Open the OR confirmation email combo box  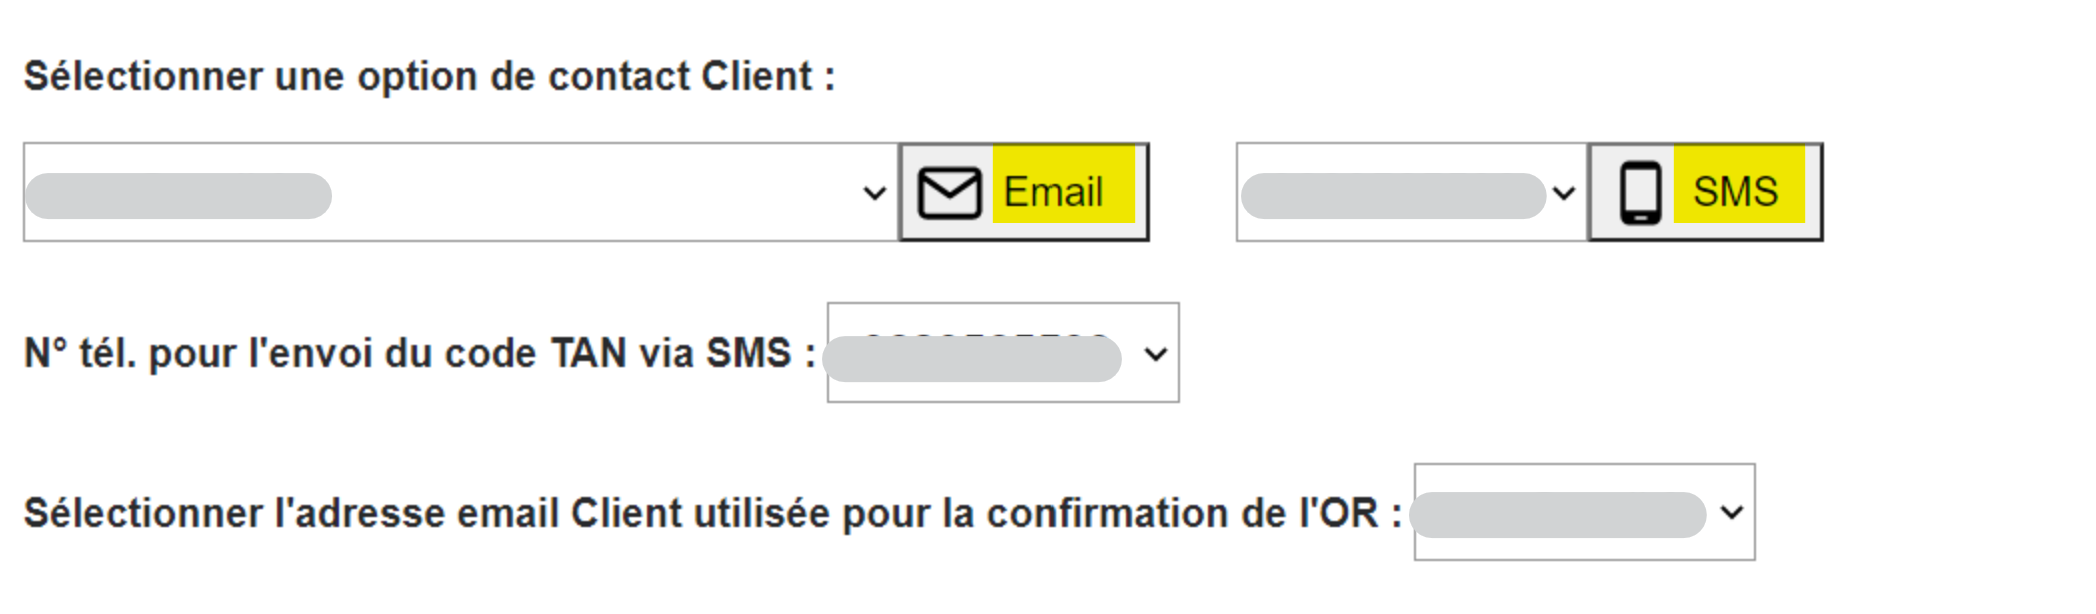click(x=1584, y=512)
